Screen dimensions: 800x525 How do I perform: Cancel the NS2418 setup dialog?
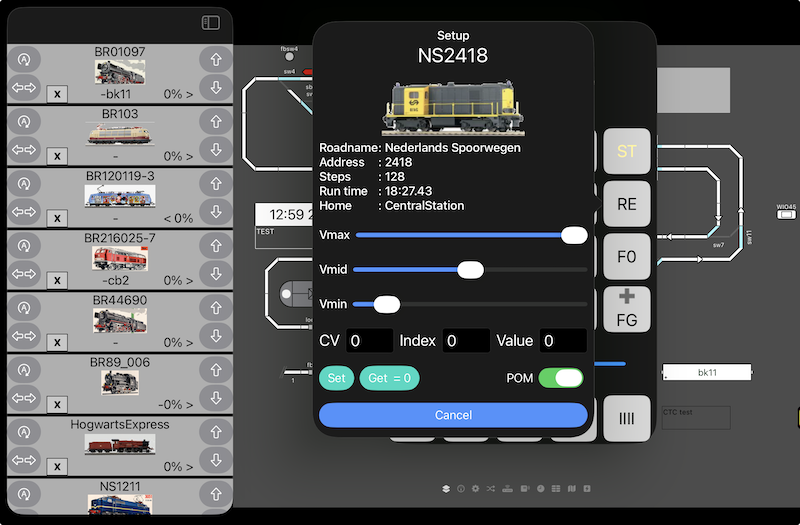(x=453, y=415)
